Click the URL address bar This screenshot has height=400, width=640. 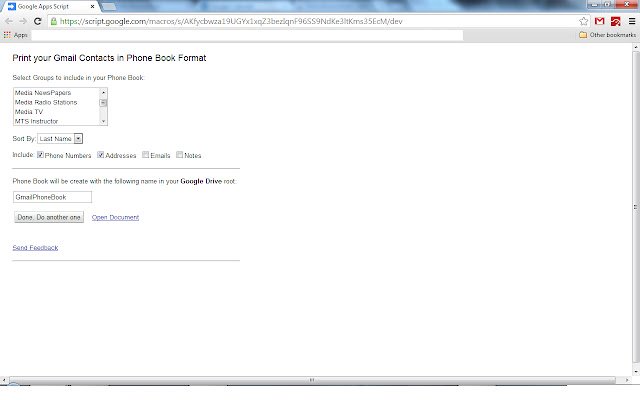point(312,21)
